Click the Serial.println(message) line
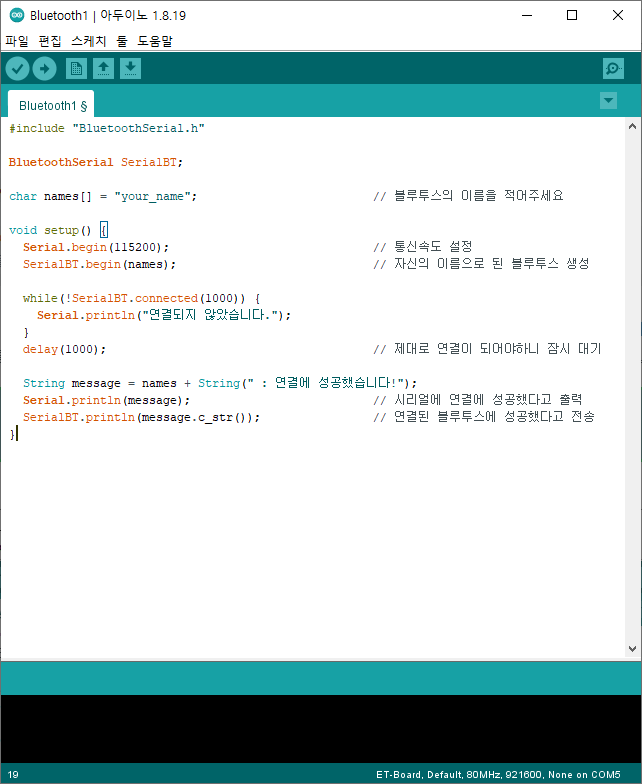 click(106, 400)
